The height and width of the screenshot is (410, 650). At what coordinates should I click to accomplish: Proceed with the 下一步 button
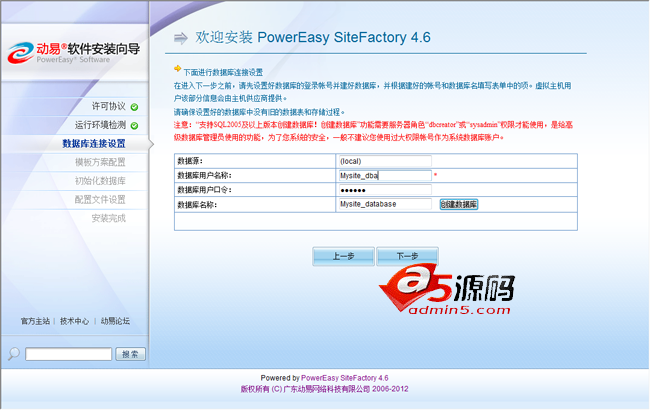(x=407, y=256)
